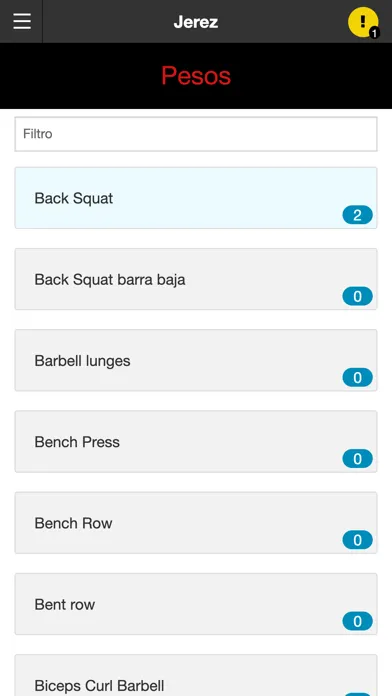Screen dimensions: 392x696
Task: Click the Pesos page heading
Action: point(196,75)
